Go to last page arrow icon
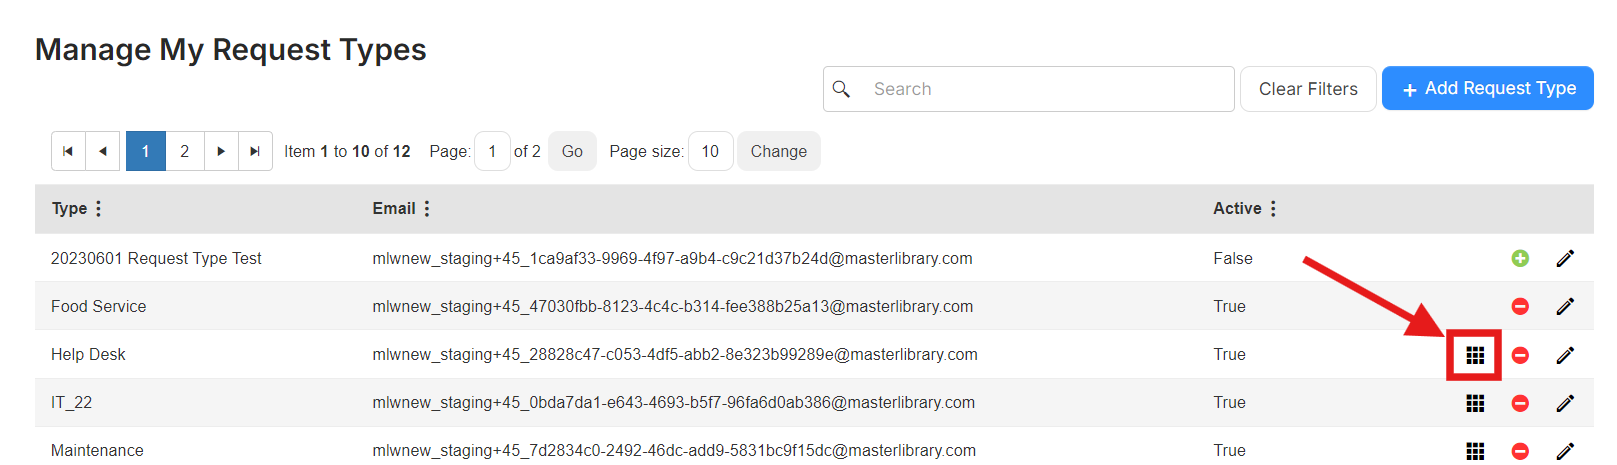The image size is (1617, 465). pos(255,151)
